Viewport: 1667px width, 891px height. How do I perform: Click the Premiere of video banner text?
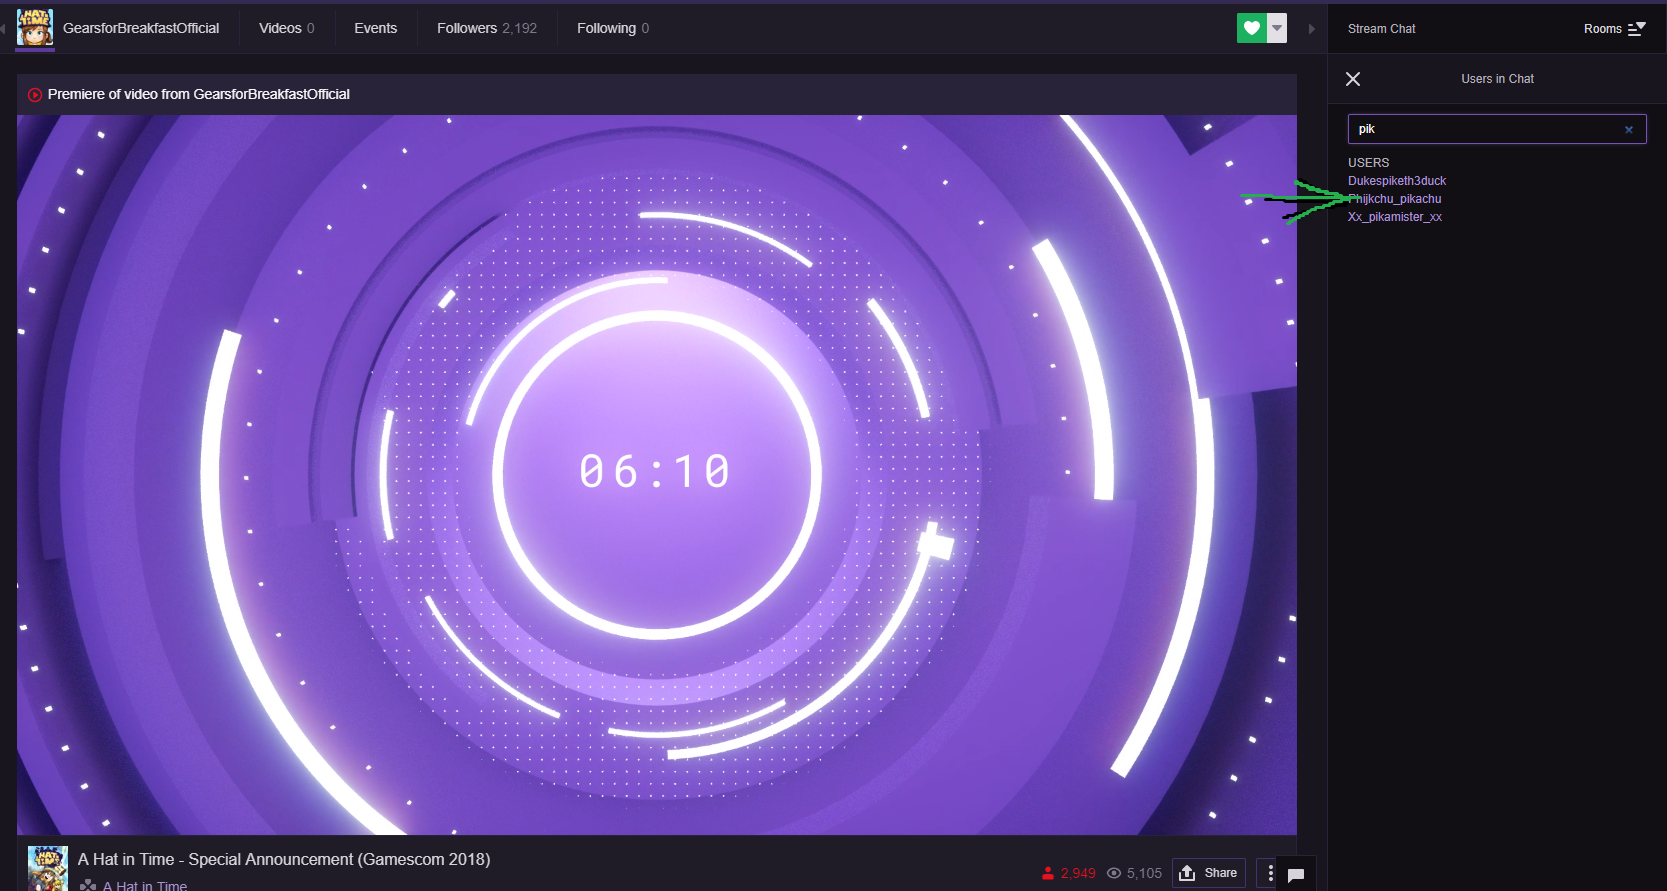point(199,94)
